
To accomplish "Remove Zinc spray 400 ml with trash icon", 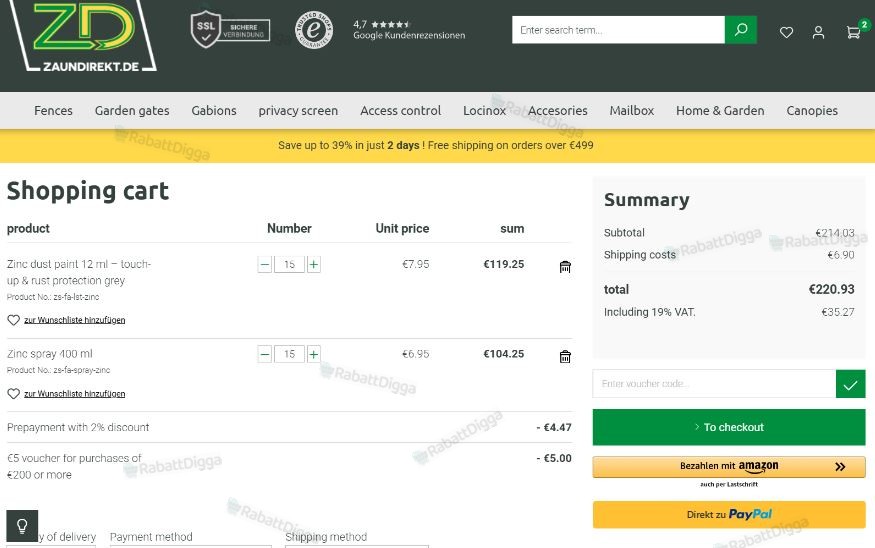I will pyautogui.click(x=565, y=357).
